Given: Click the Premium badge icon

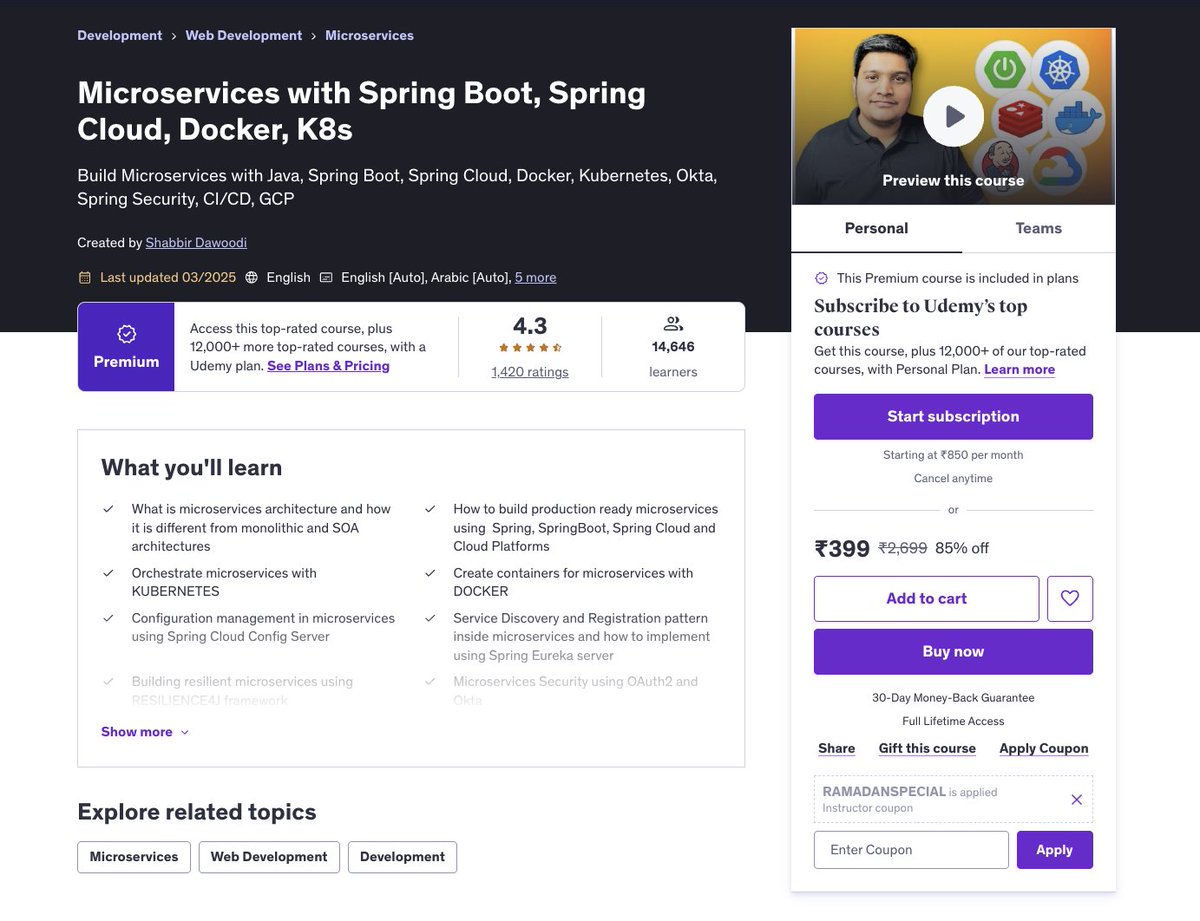Looking at the screenshot, I should pyautogui.click(x=126, y=334).
